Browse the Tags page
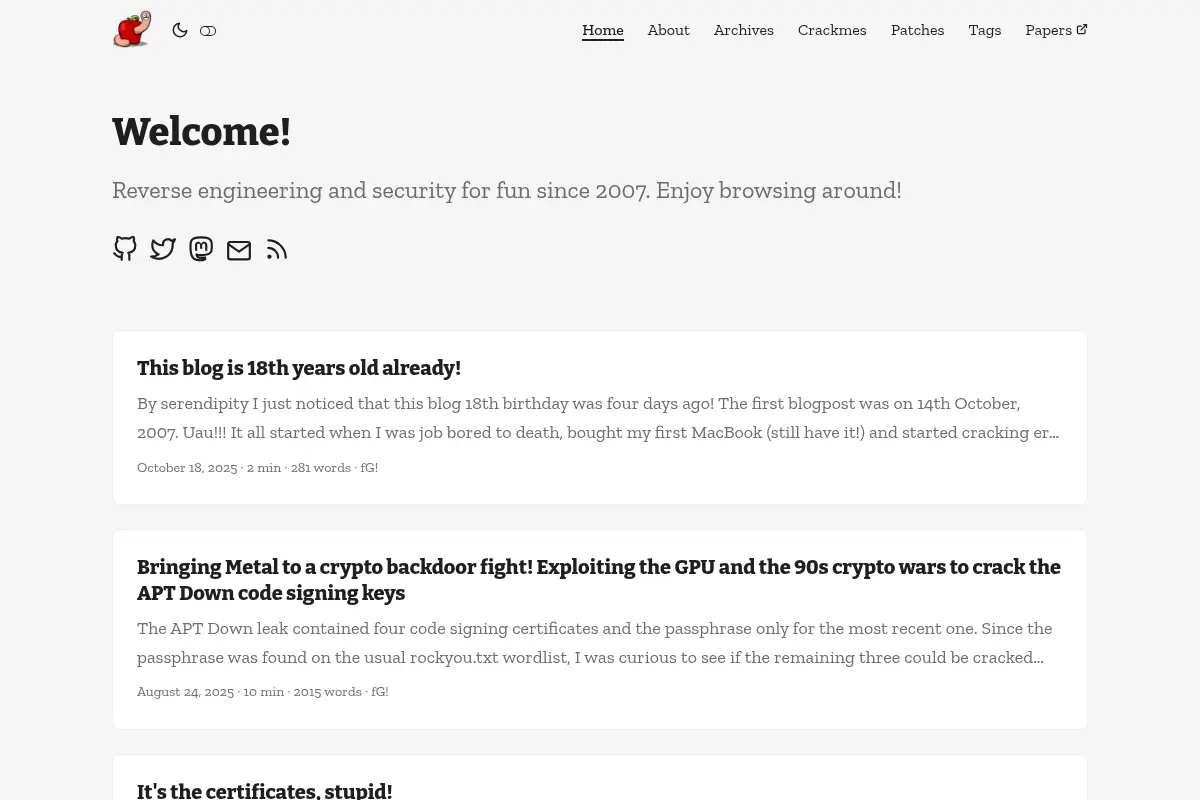The width and height of the screenshot is (1200, 800). (x=984, y=30)
